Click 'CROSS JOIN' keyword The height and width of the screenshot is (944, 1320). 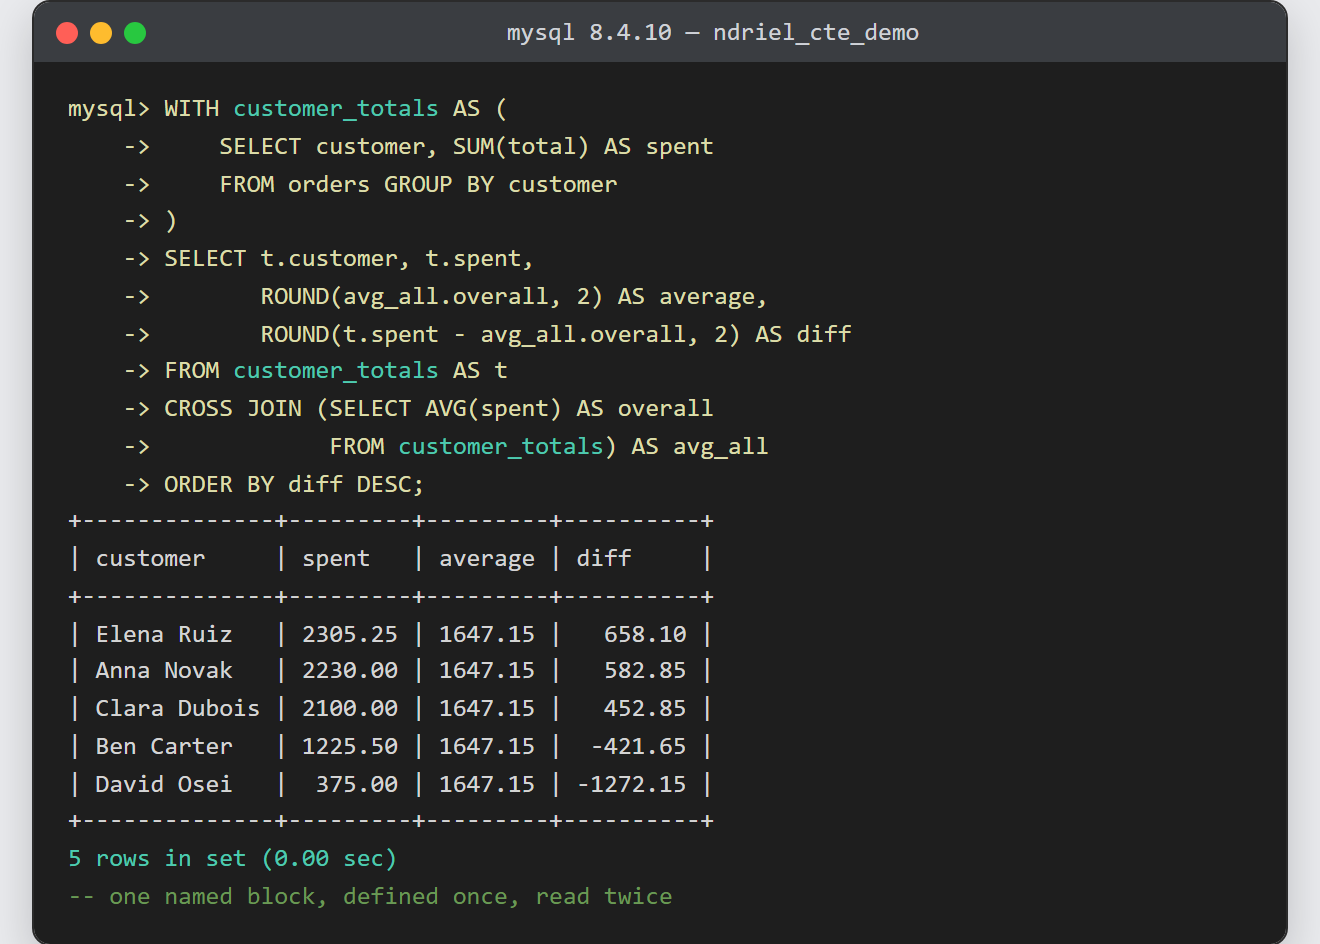pyautogui.click(x=233, y=408)
